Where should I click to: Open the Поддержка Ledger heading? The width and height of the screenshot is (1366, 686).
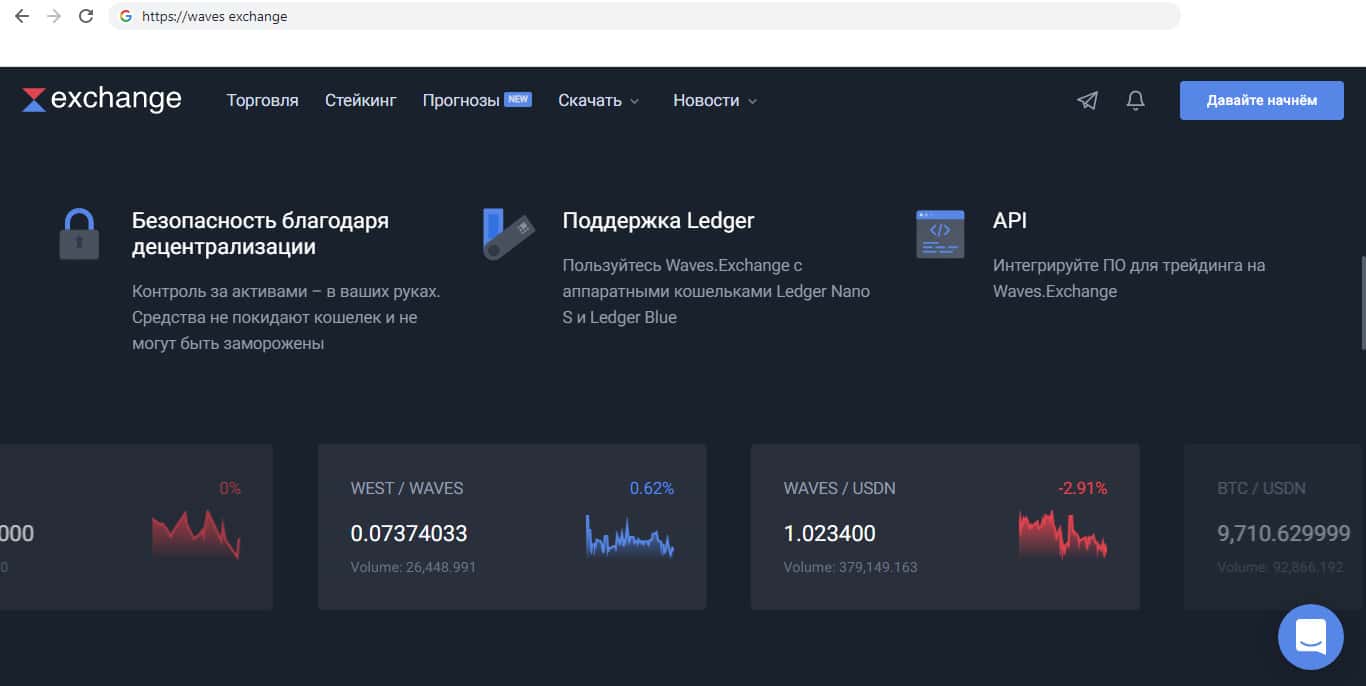(658, 221)
